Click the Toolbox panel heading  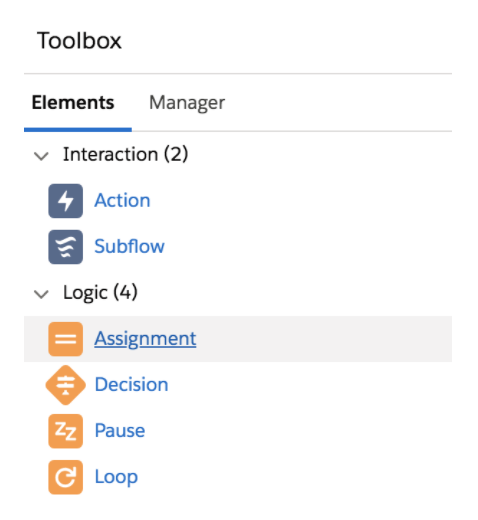pyautogui.click(x=79, y=41)
